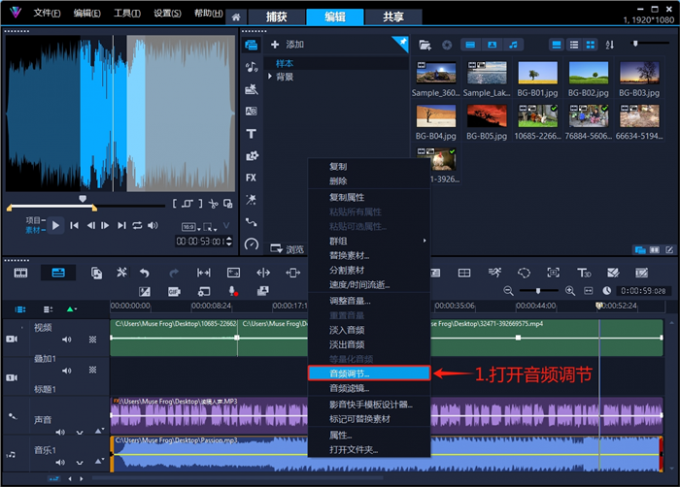Open the 3D title editor icon
Screen dimensions: 680x487
(584, 273)
